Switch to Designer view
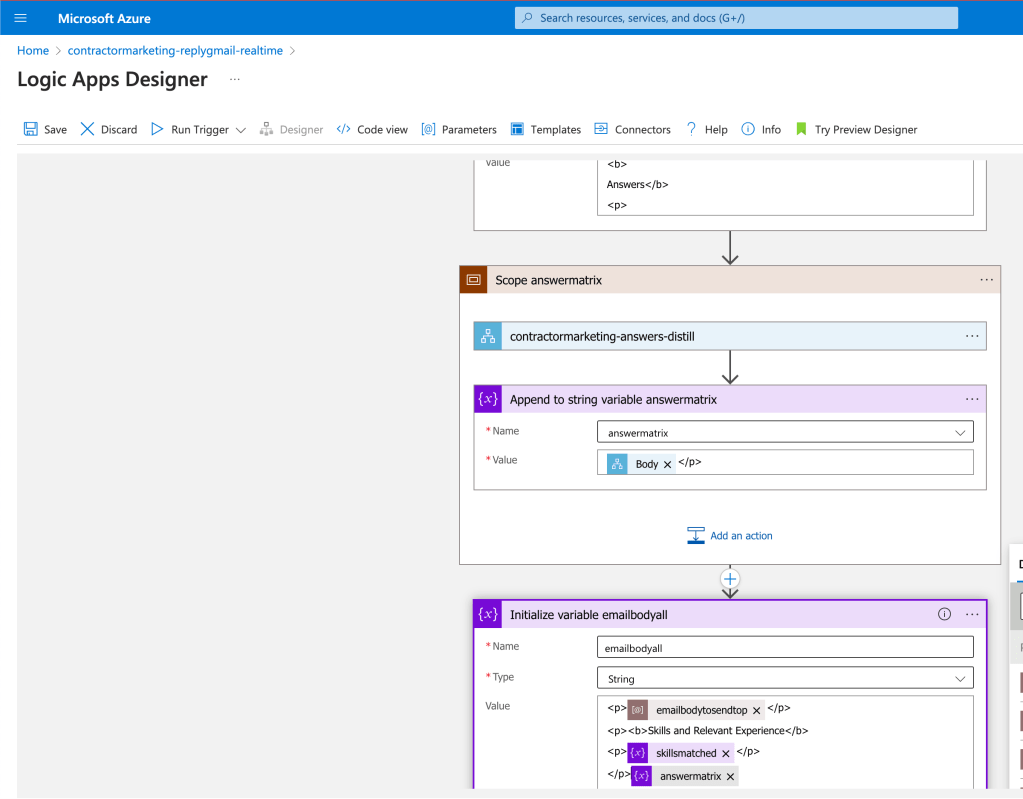1023x799 pixels. click(x=292, y=129)
